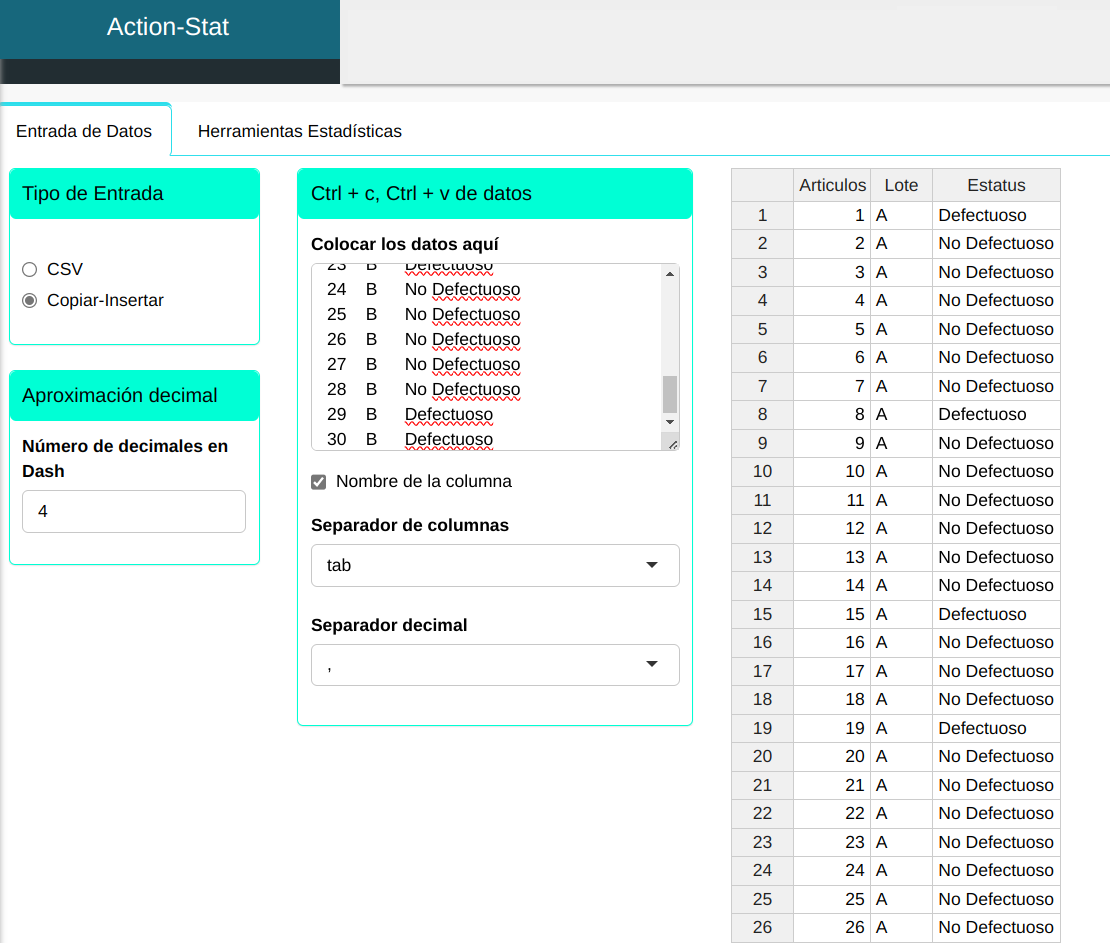Viewport: 1110px width, 943px height.
Task: Select the CSV radio option
Action: point(29,269)
